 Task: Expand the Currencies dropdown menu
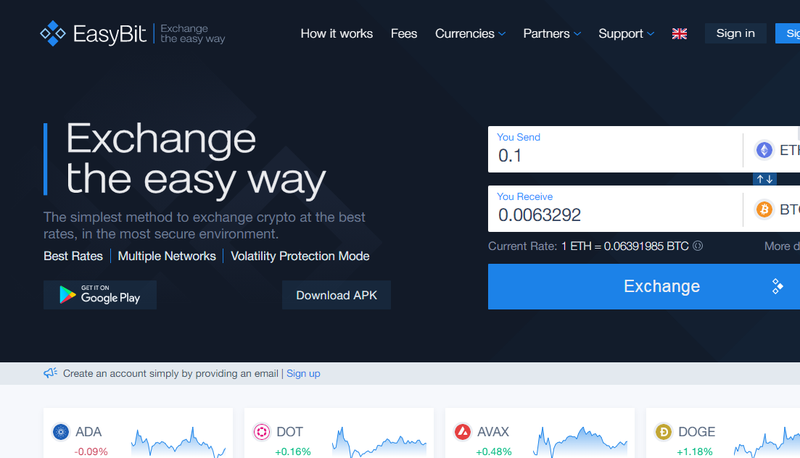click(470, 34)
